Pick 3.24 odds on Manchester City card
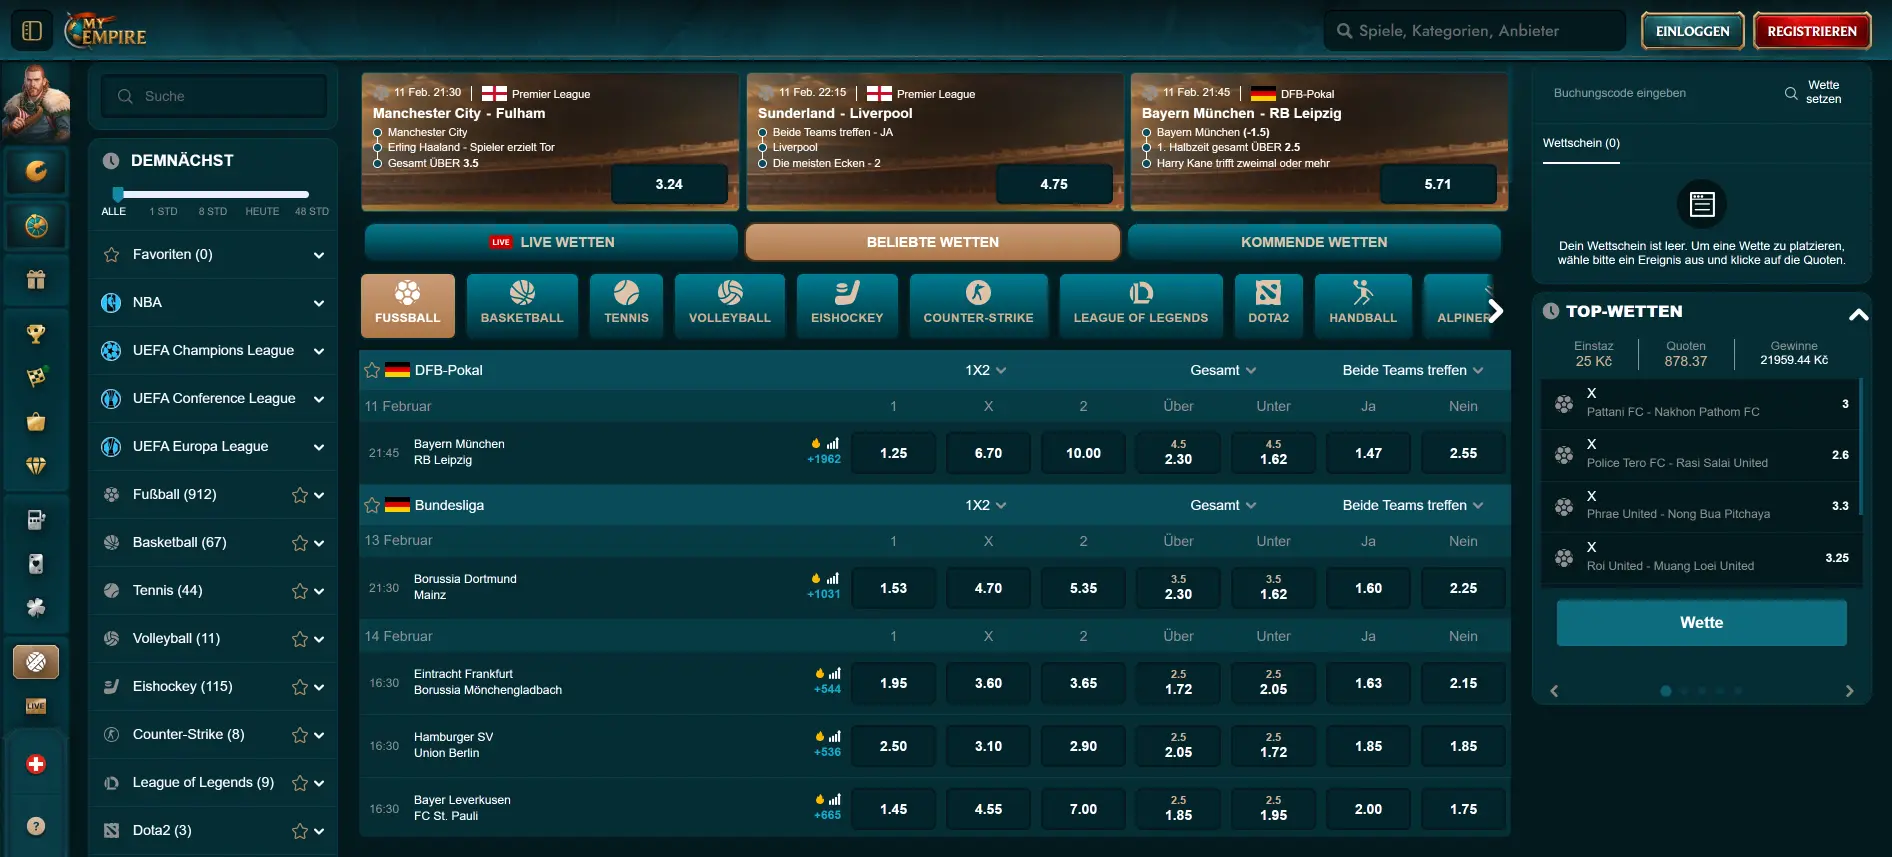Image resolution: width=1892 pixels, height=857 pixels. click(x=669, y=184)
